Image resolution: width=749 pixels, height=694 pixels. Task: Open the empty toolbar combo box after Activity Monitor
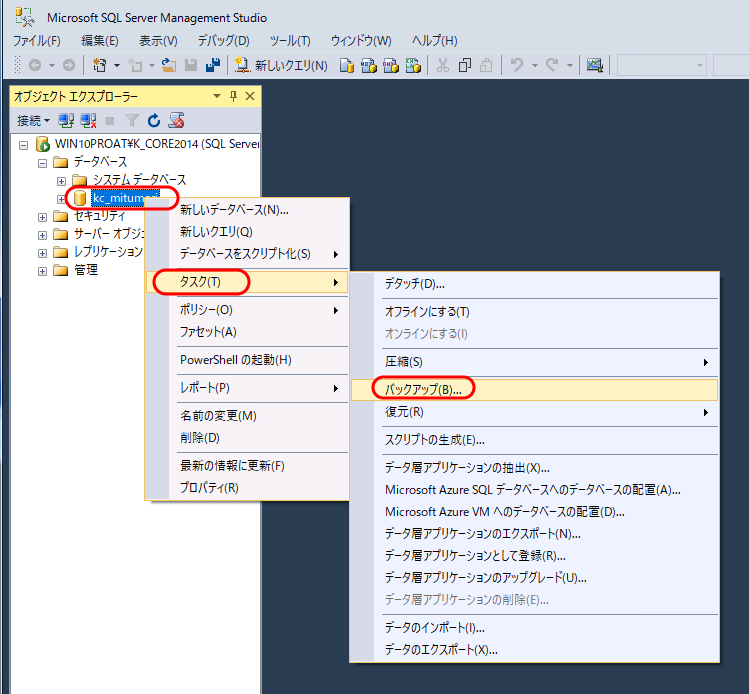[x=662, y=65]
